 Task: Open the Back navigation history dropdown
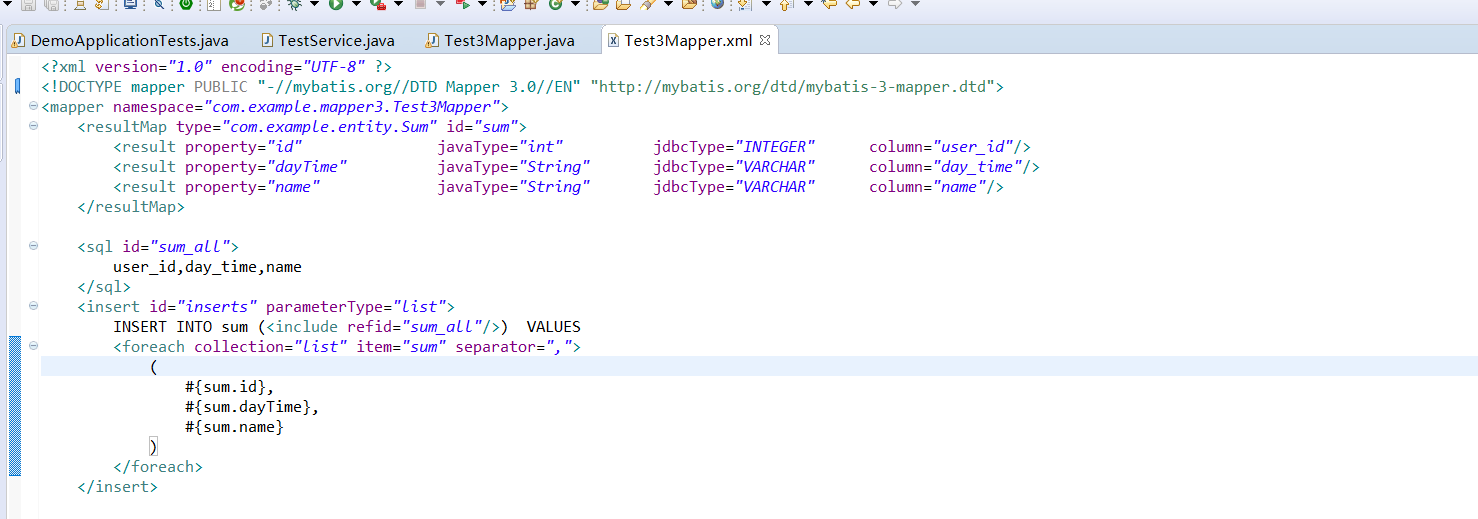tap(873, 3)
